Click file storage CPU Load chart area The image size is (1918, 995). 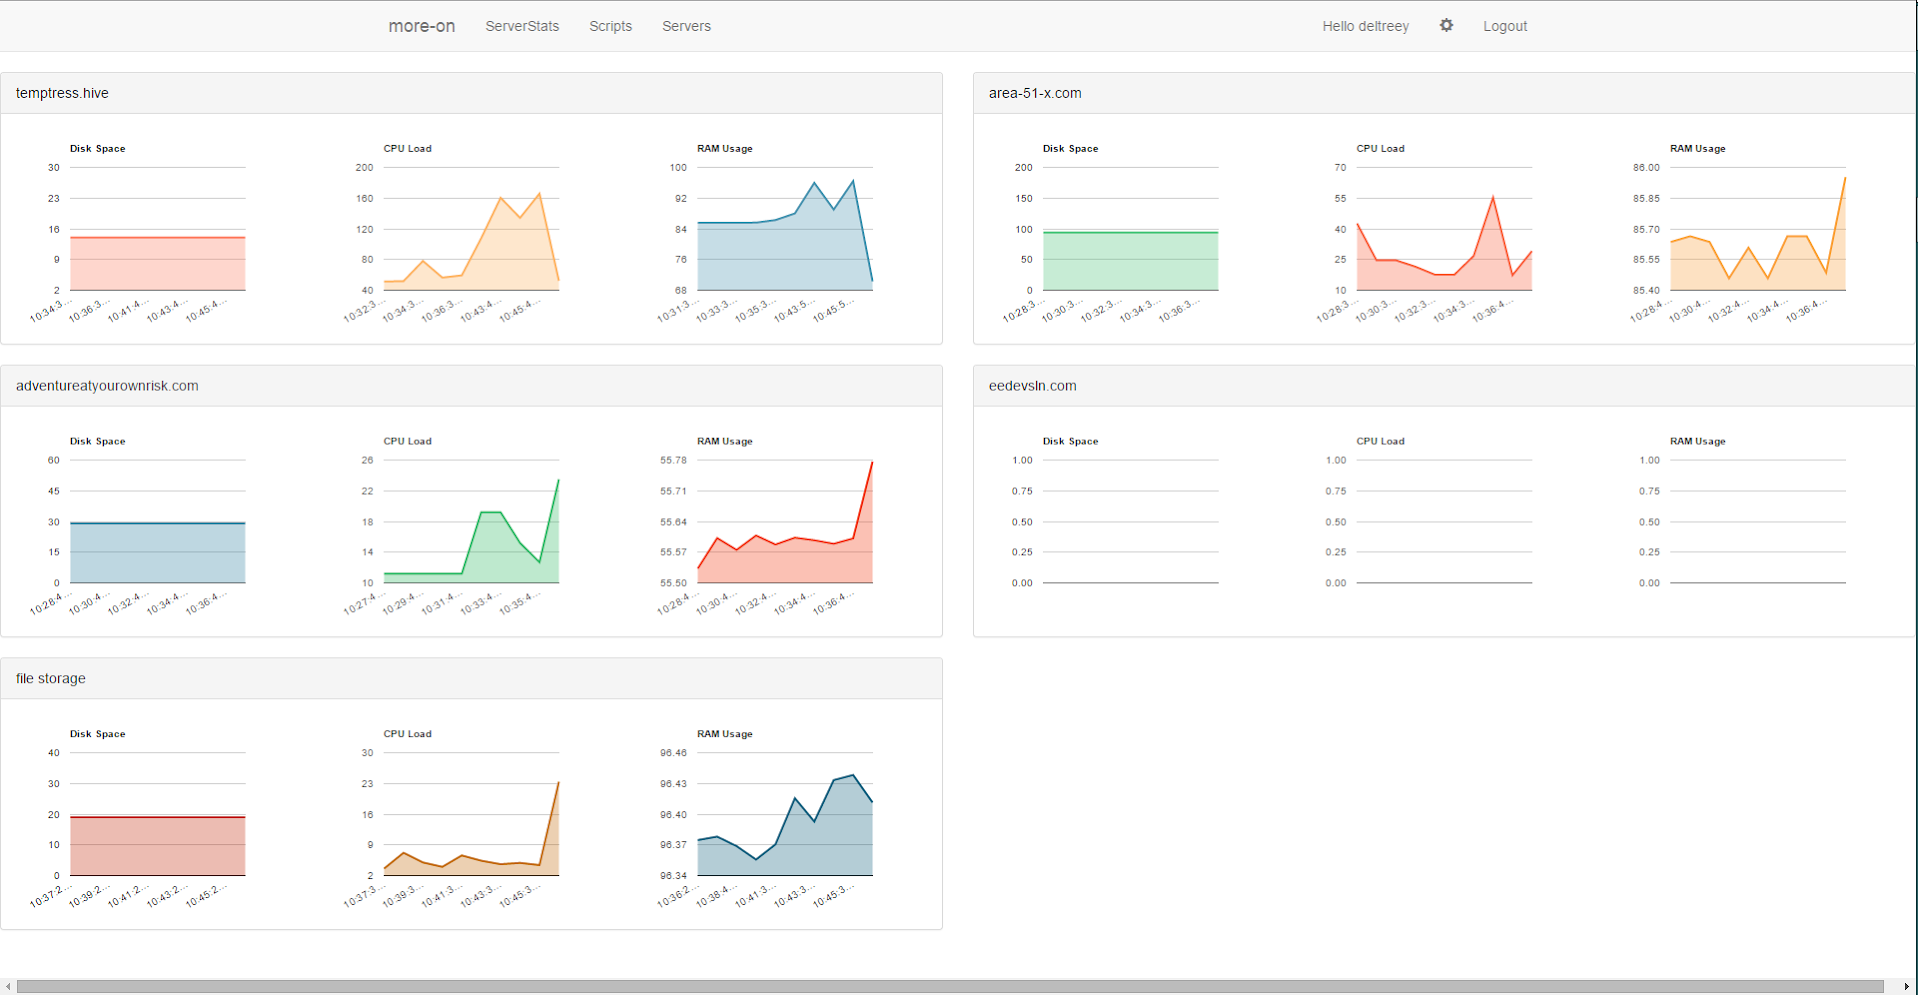point(471,814)
